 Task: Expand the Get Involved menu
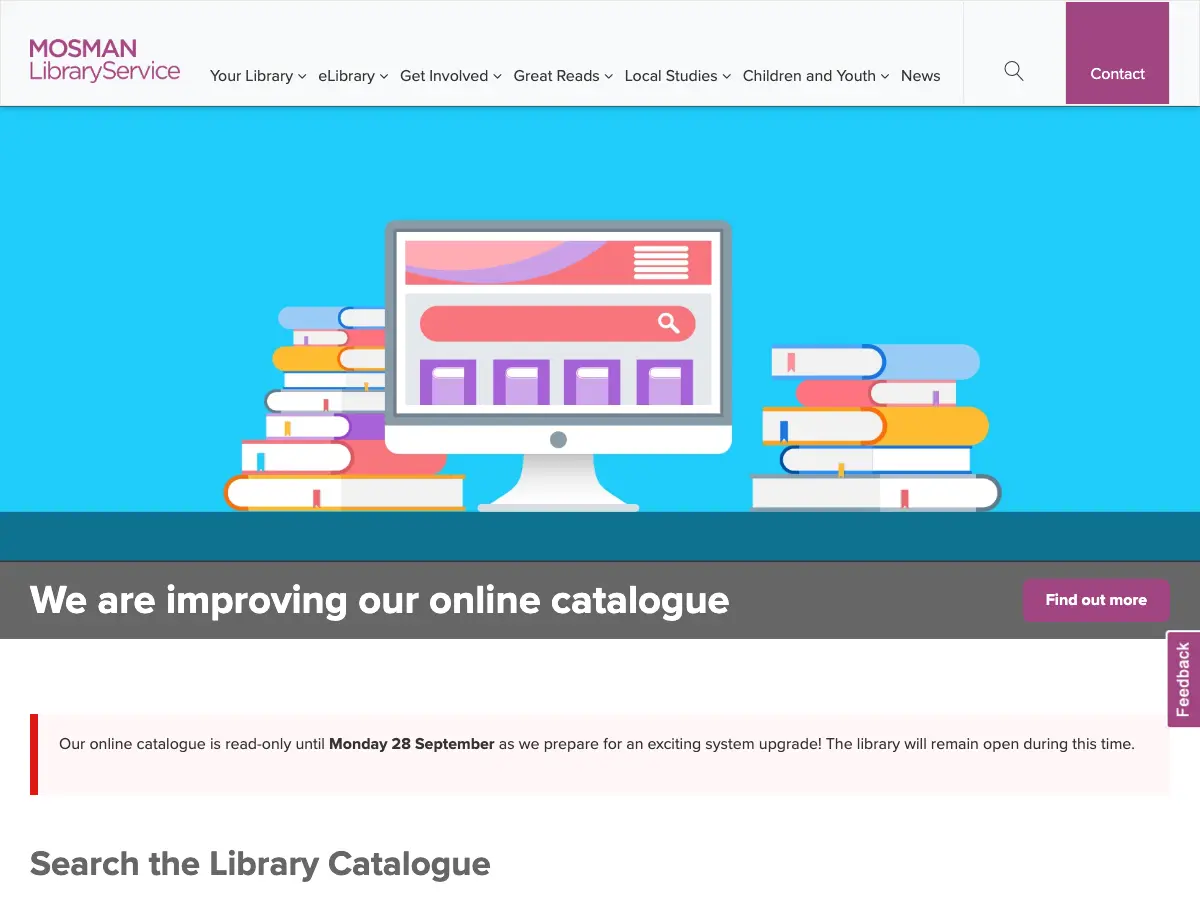[451, 76]
